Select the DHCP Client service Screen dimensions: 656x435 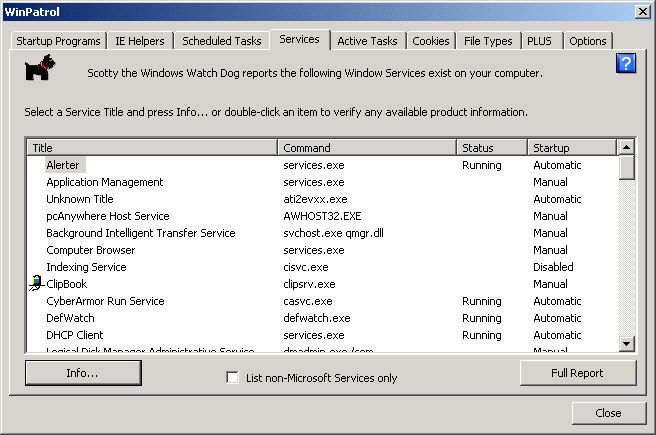click(x=74, y=335)
